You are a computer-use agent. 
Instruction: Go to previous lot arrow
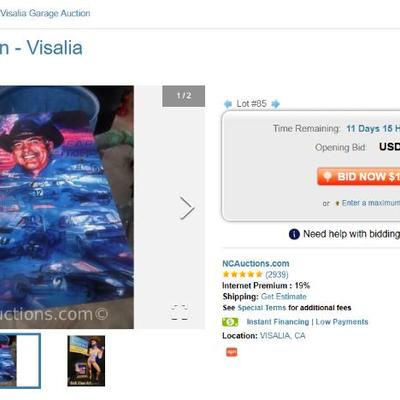pos(228,104)
